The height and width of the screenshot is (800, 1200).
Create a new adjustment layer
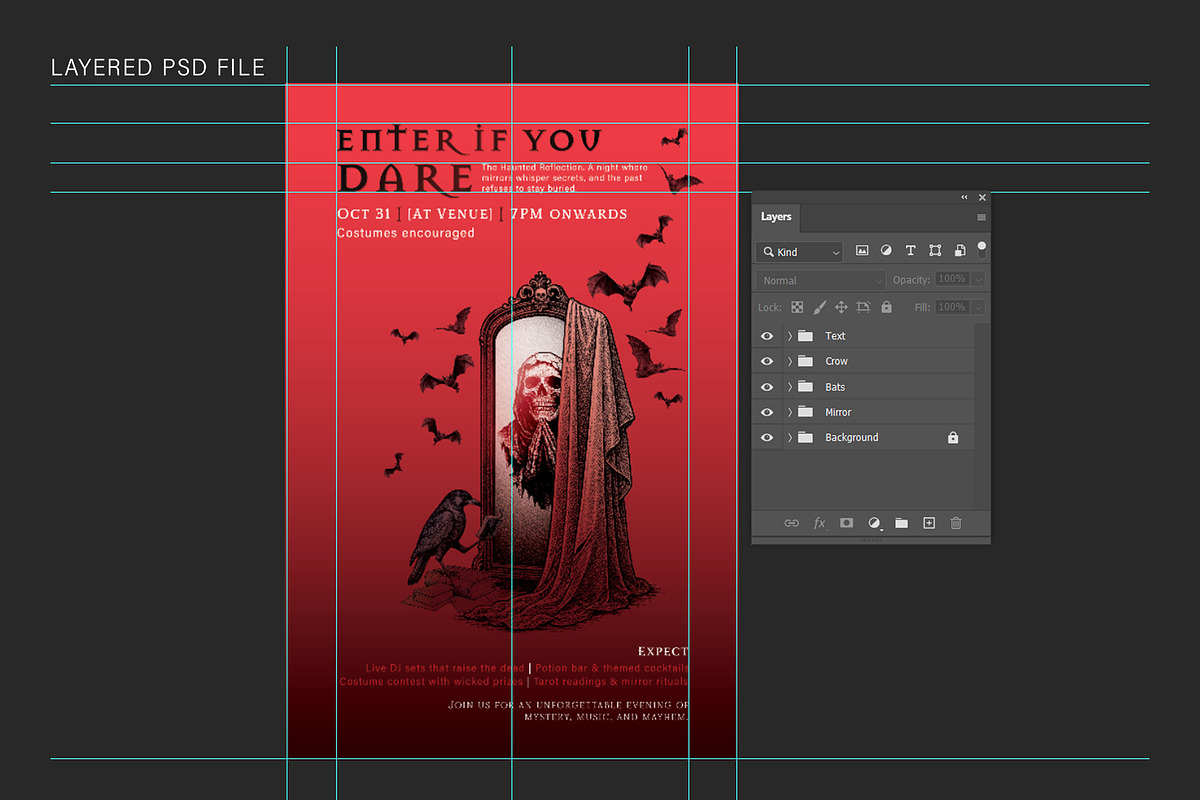pos(873,522)
